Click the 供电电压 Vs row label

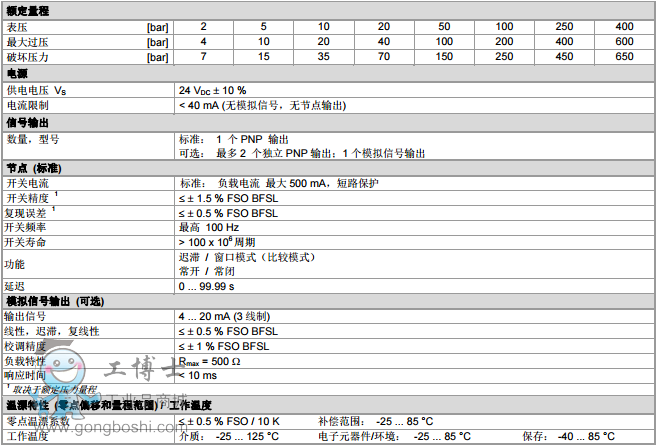coord(38,89)
